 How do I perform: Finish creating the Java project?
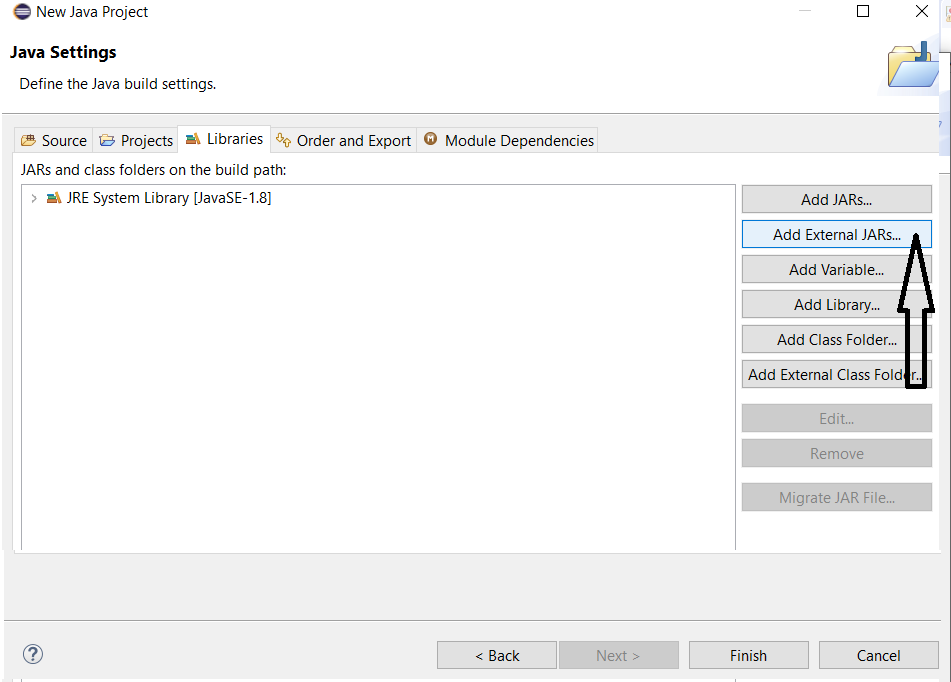[748, 655]
